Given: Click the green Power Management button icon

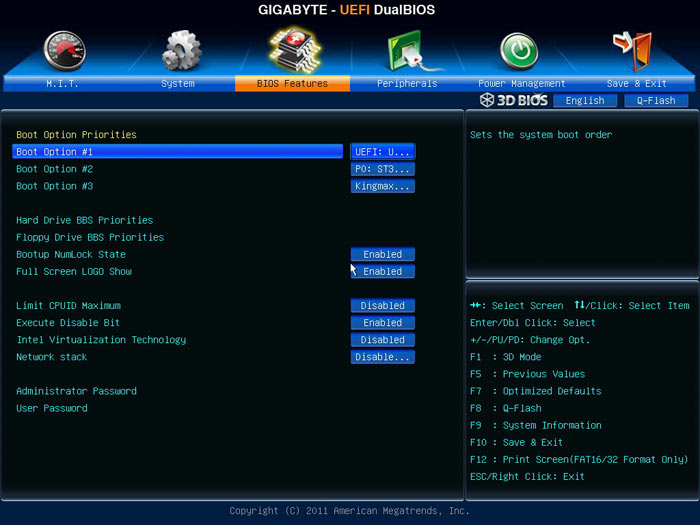Looking at the screenshot, I should tap(519, 51).
